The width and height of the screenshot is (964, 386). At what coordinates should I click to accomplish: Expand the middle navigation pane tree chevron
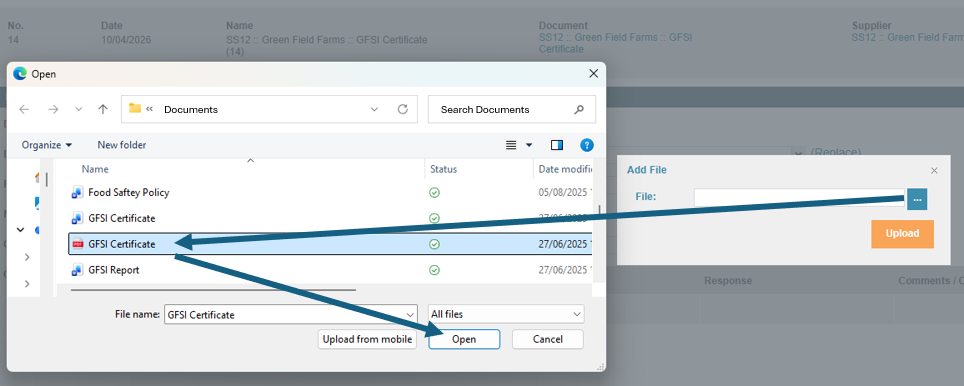27,257
